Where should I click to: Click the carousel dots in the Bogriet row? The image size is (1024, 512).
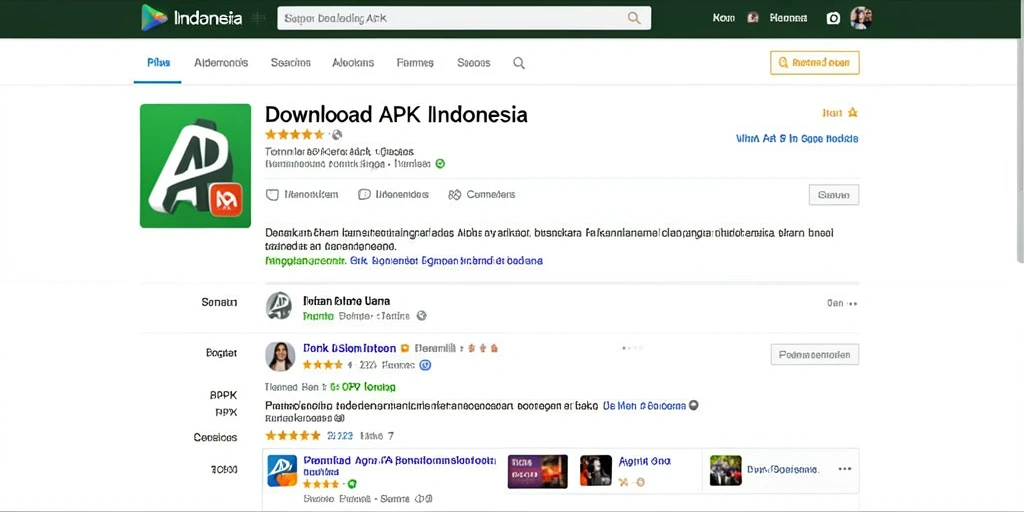click(x=632, y=348)
